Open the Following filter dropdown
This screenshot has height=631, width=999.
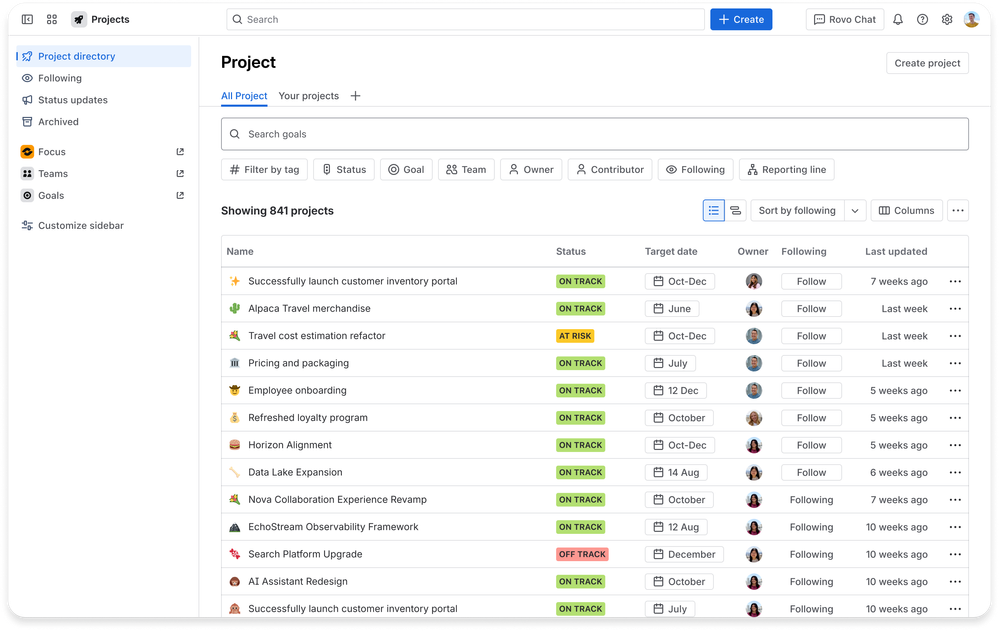point(695,170)
